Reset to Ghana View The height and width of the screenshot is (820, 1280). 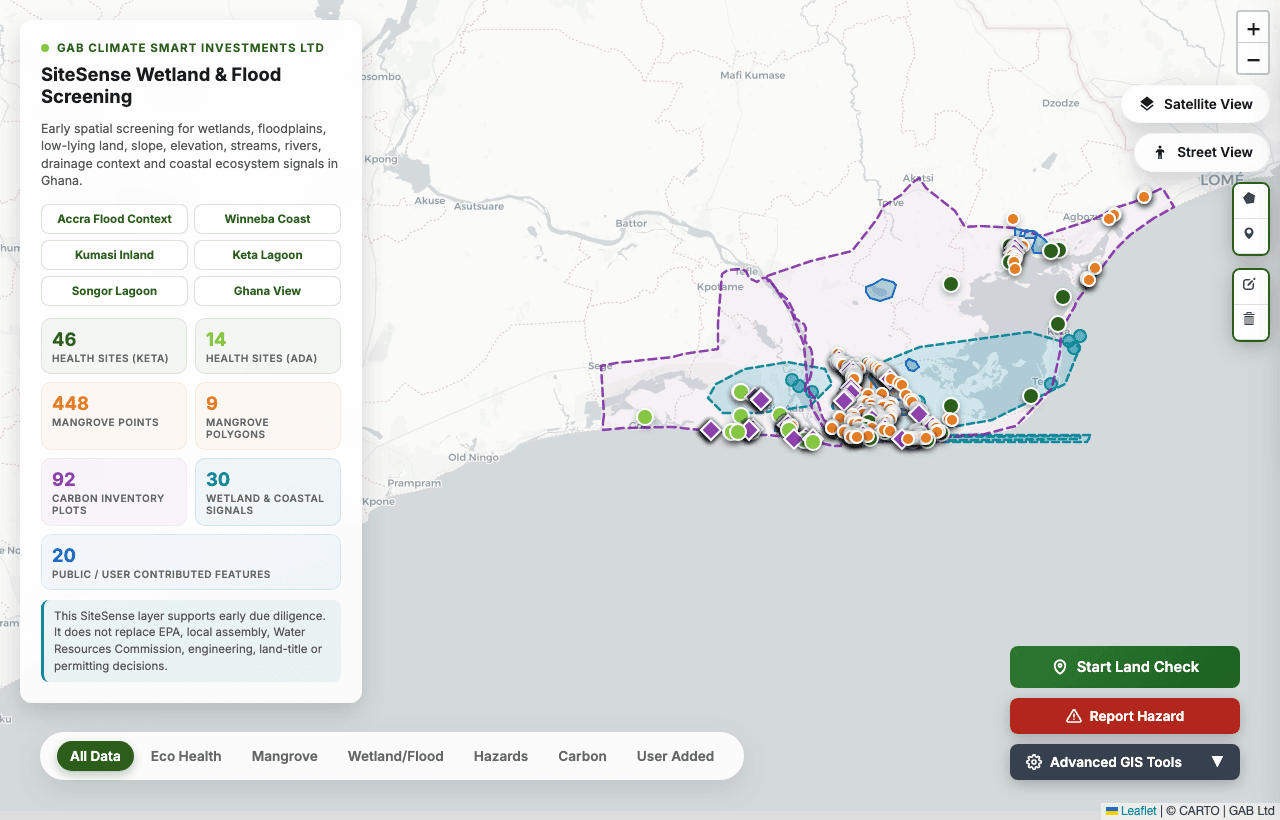267,291
